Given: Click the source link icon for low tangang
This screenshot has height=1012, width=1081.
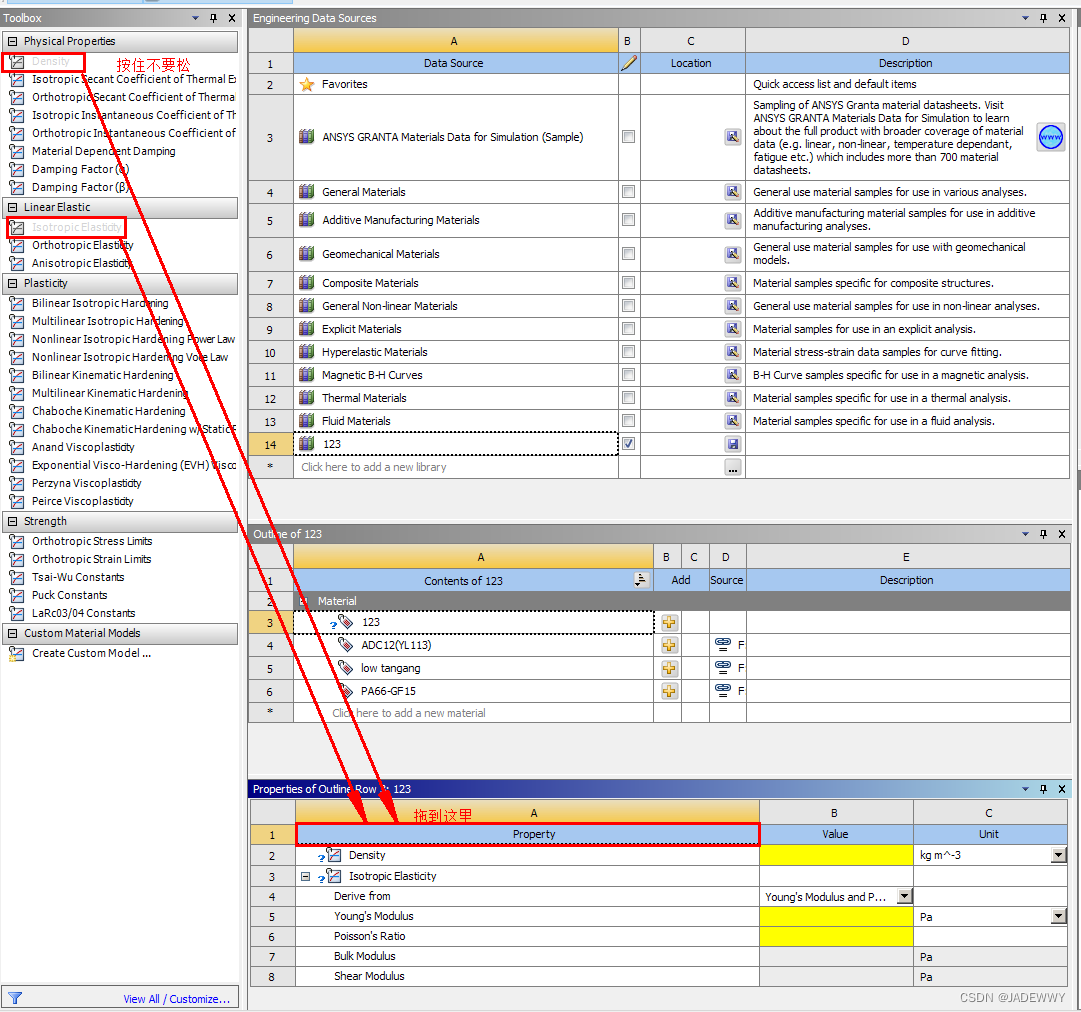Looking at the screenshot, I should tap(723, 667).
